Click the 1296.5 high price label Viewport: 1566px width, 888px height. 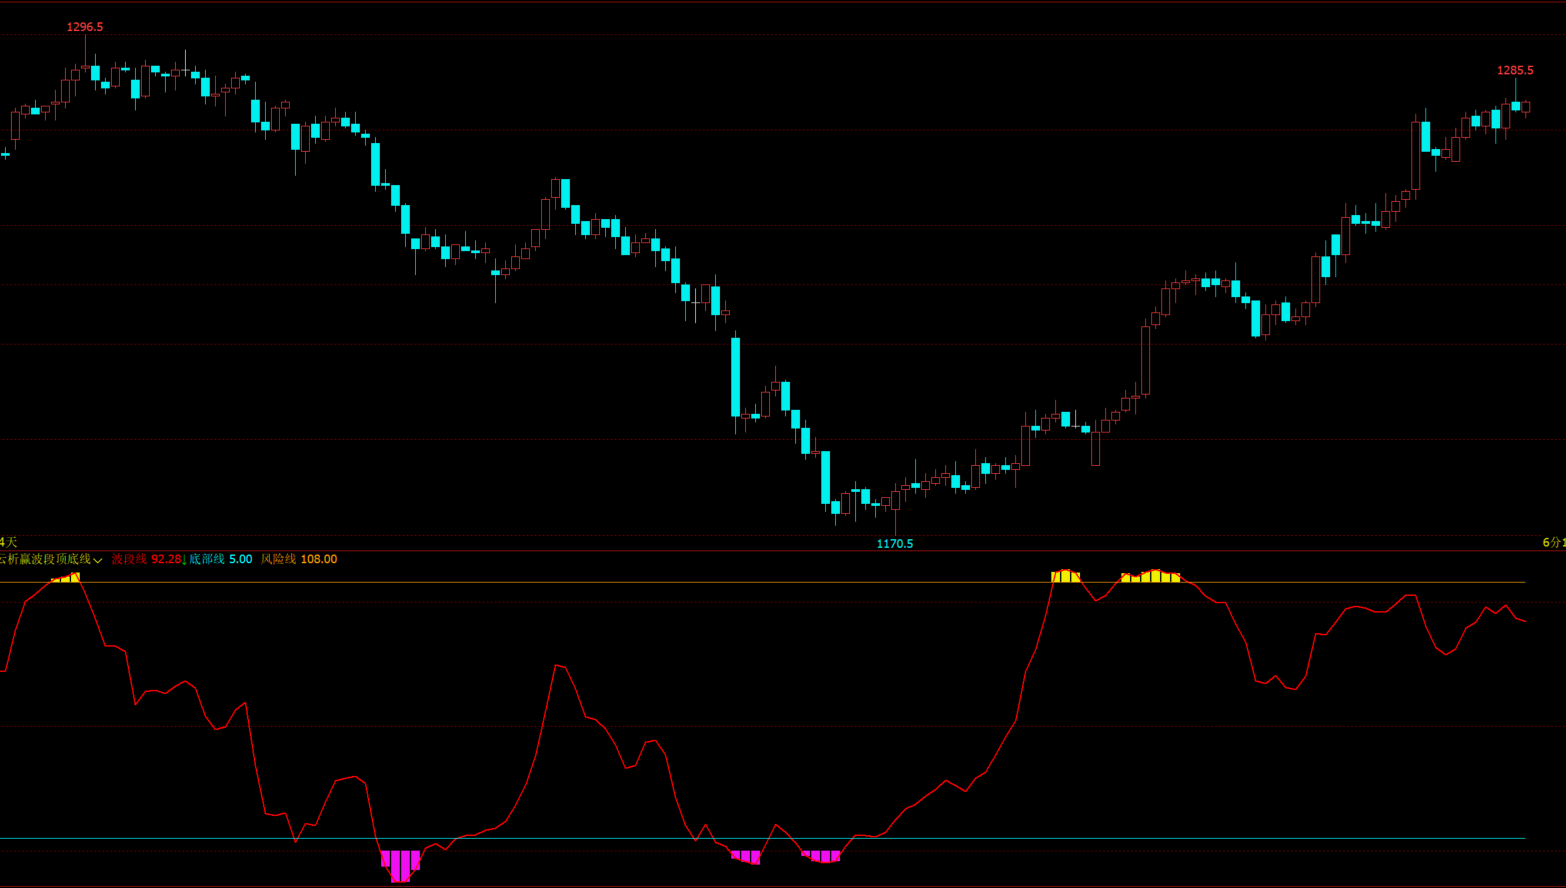[x=85, y=27]
